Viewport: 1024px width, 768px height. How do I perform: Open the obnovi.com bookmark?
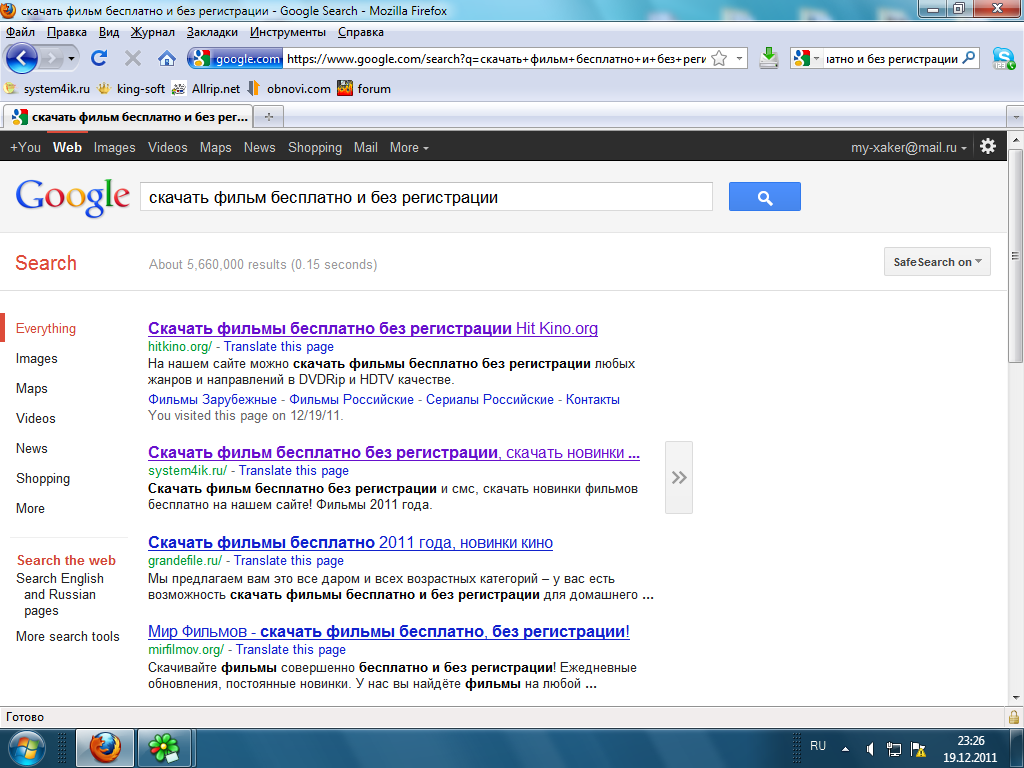tap(289, 89)
